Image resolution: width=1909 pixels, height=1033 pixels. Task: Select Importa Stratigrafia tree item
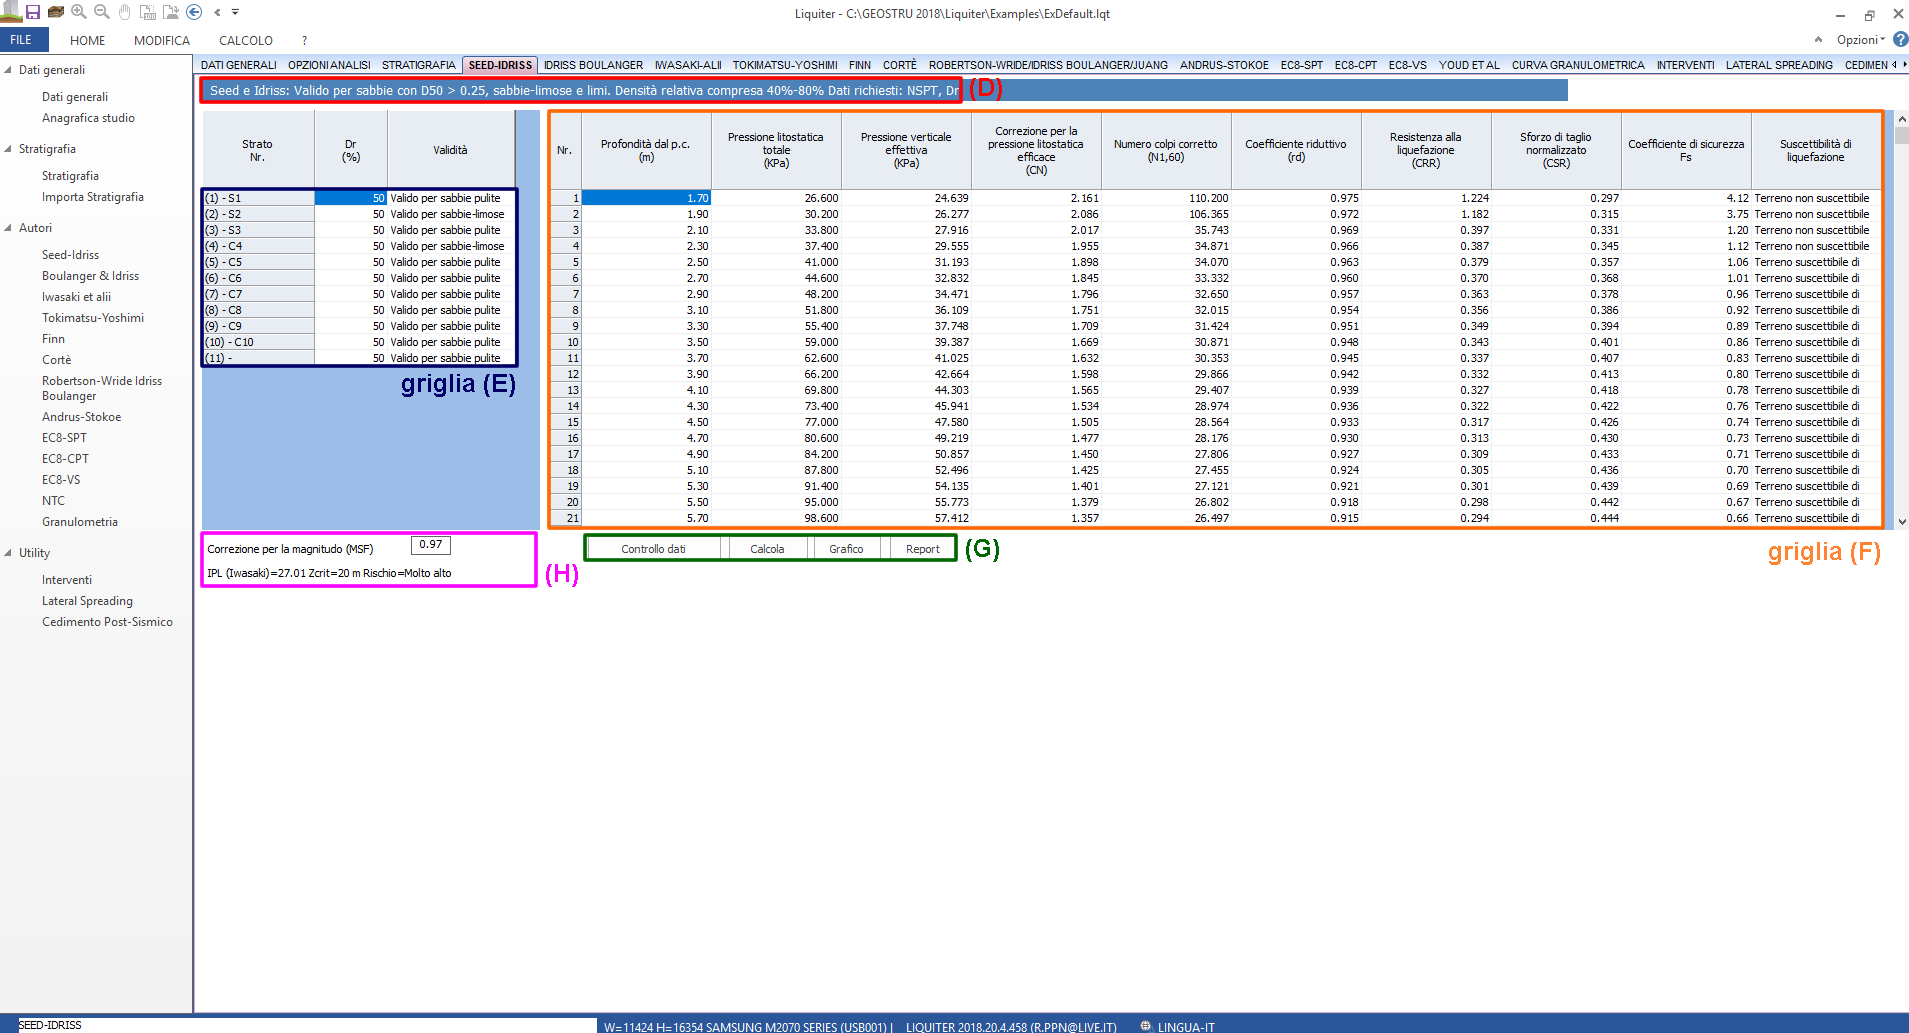[x=93, y=197]
